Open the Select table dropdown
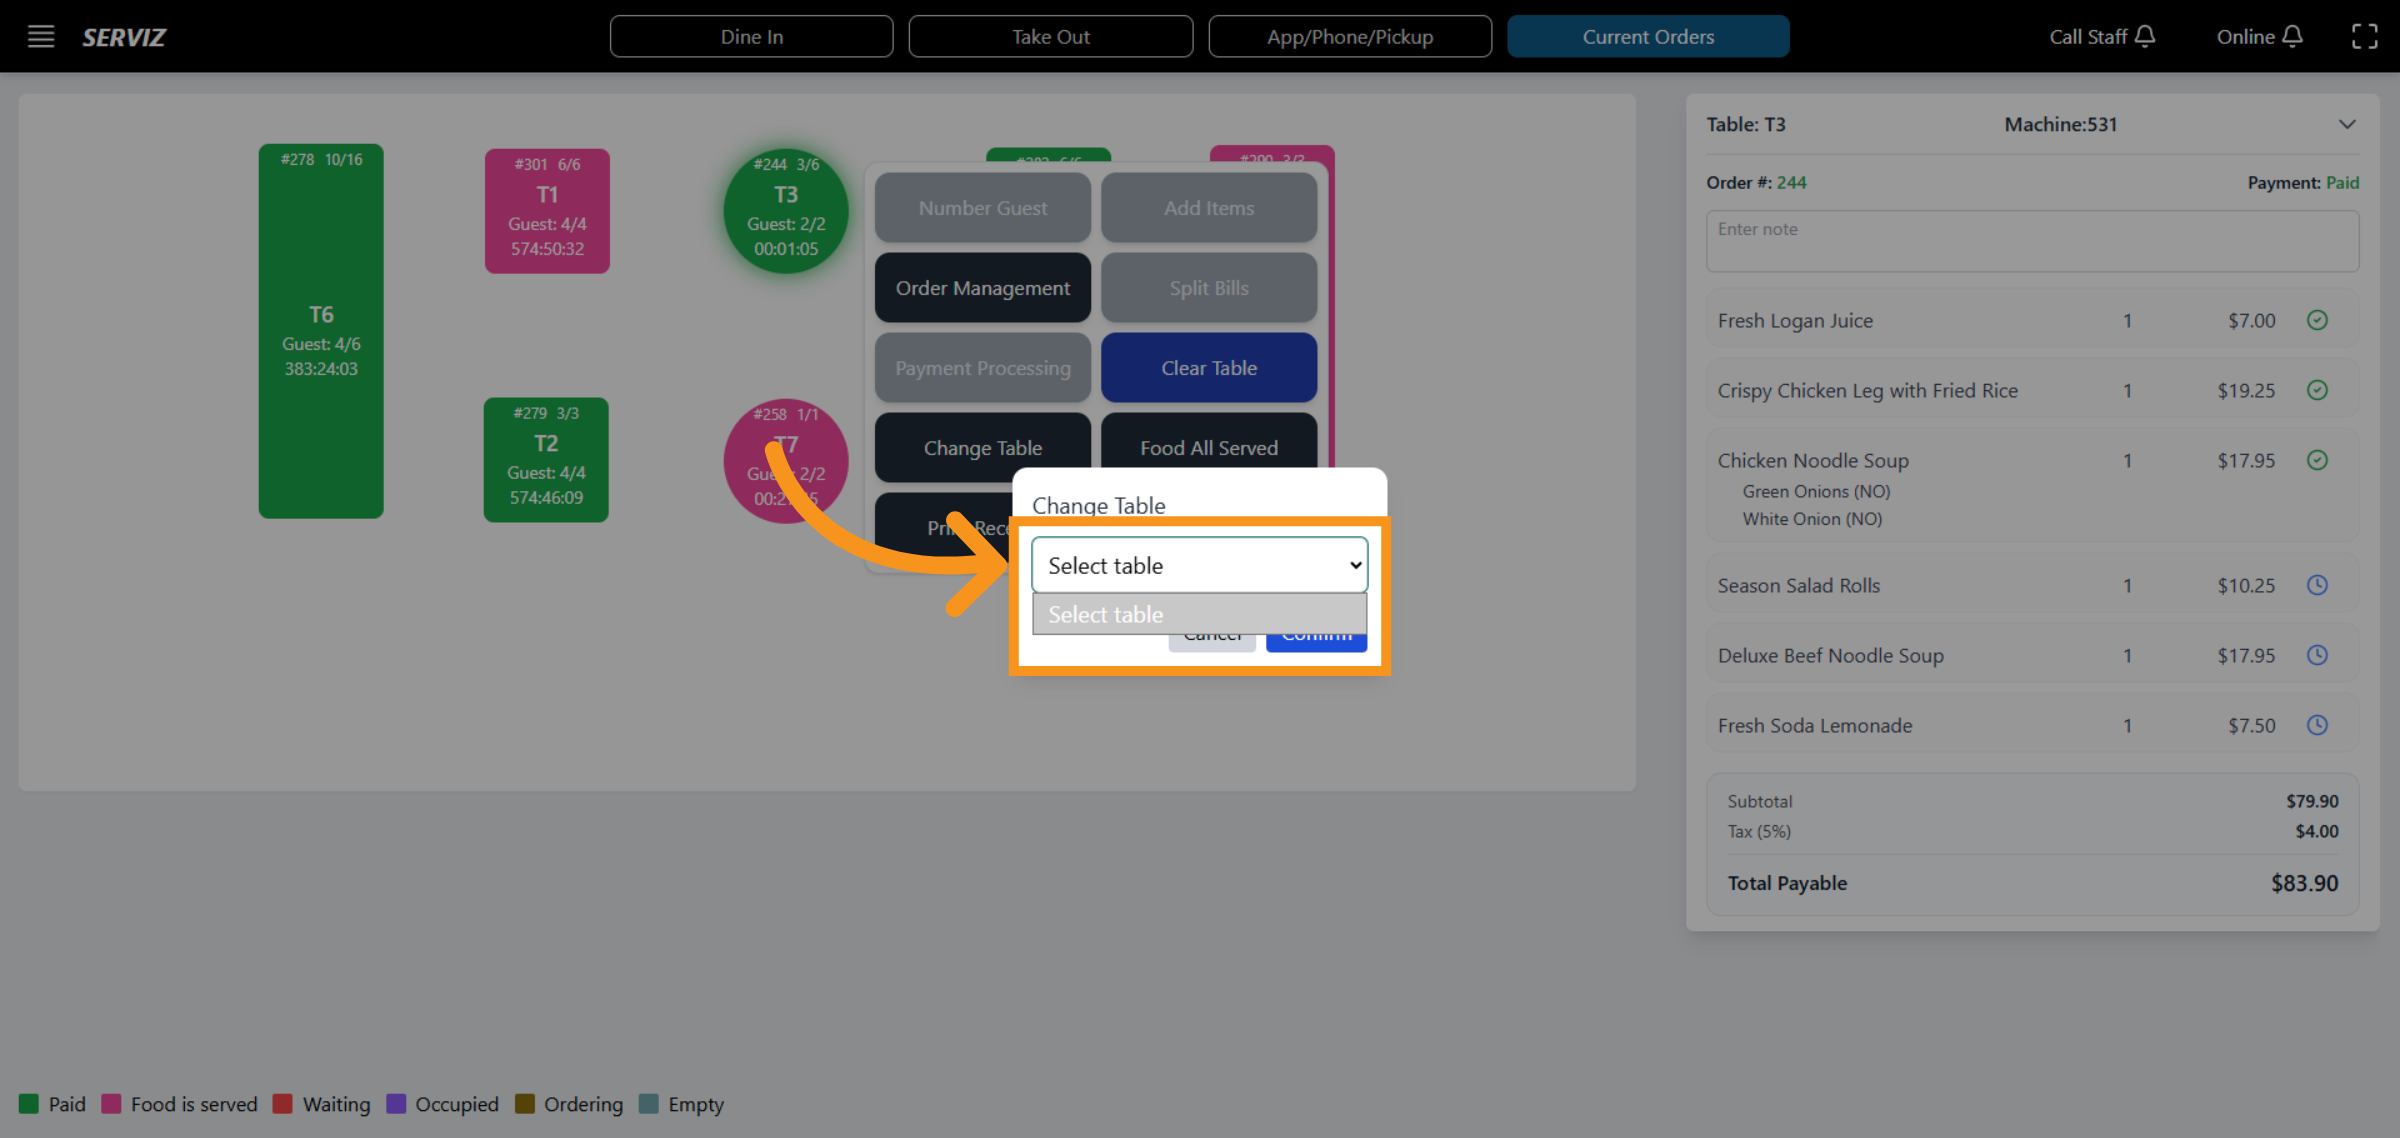 [x=1199, y=565]
